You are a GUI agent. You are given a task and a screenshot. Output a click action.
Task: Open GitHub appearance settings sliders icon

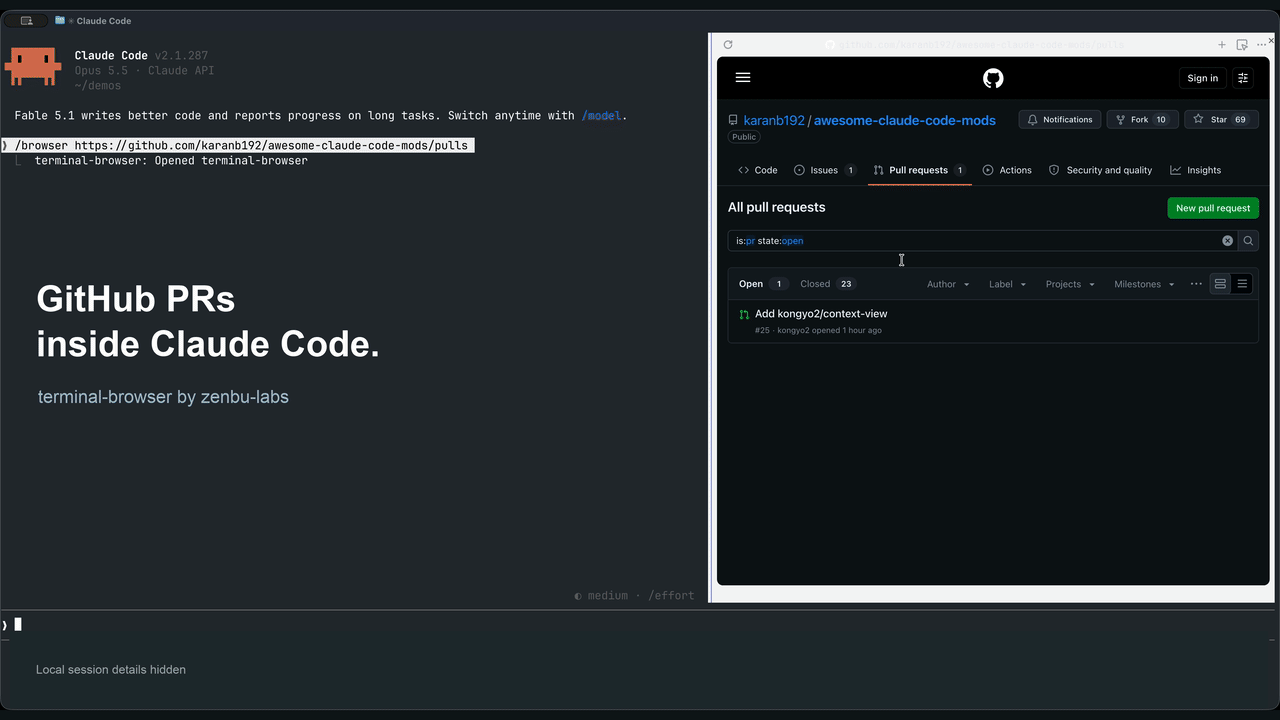(1243, 78)
